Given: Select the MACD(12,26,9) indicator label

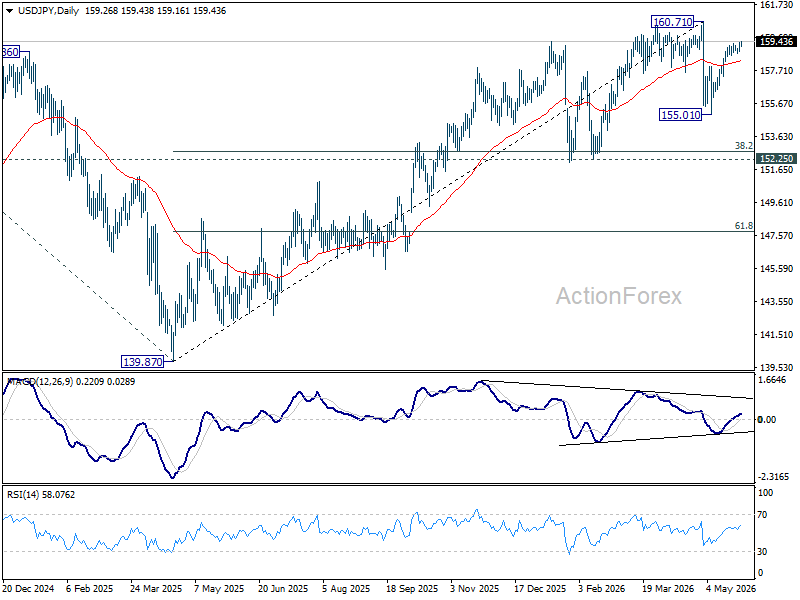Looking at the screenshot, I should pyautogui.click(x=40, y=382).
